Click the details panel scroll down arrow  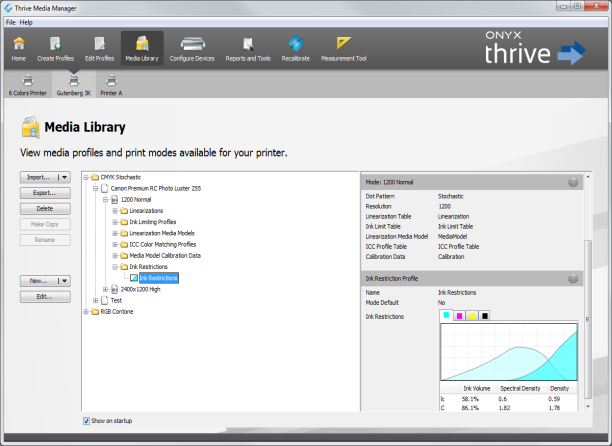point(587,407)
